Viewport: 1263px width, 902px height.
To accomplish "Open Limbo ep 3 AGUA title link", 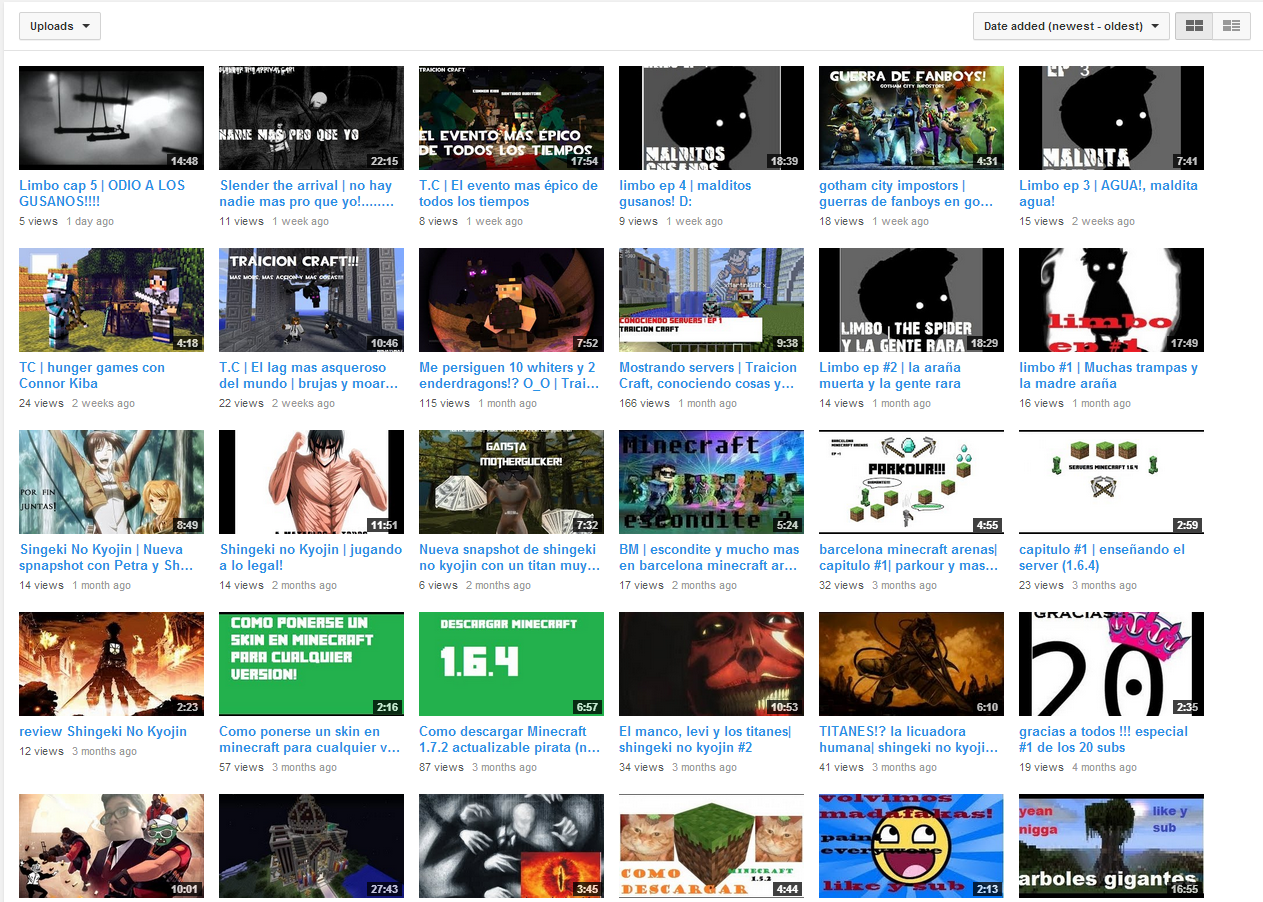I will (x=1108, y=193).
